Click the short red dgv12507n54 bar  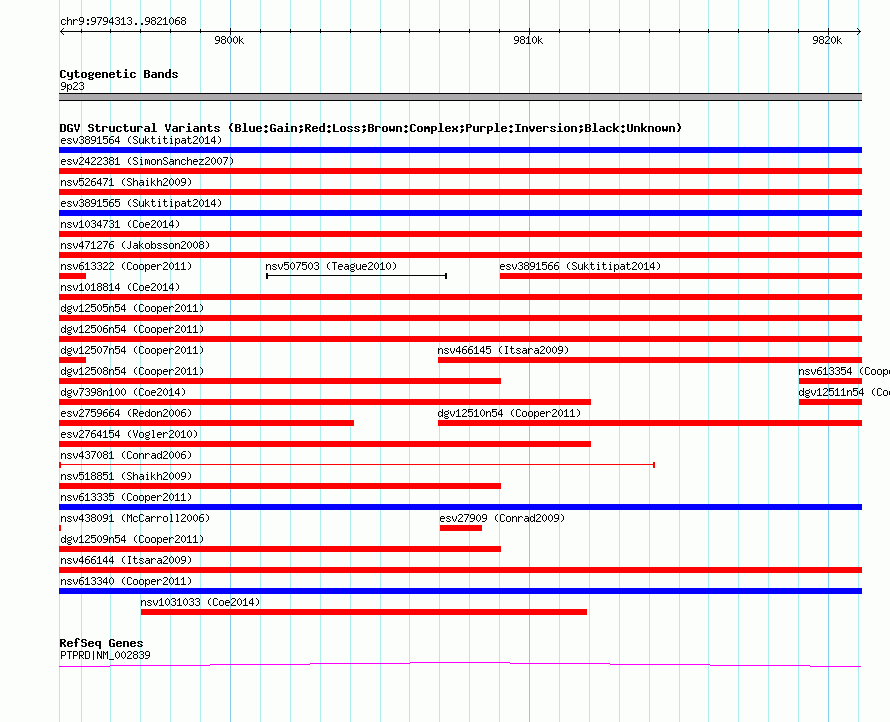[x=73, y=360]
